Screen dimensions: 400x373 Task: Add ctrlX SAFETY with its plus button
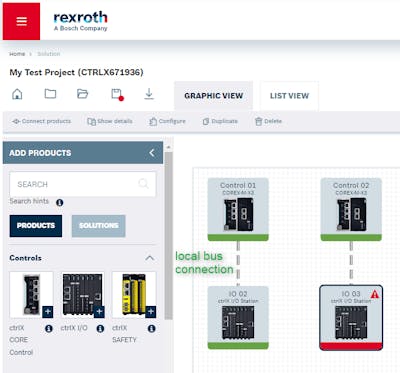(151, 312)
